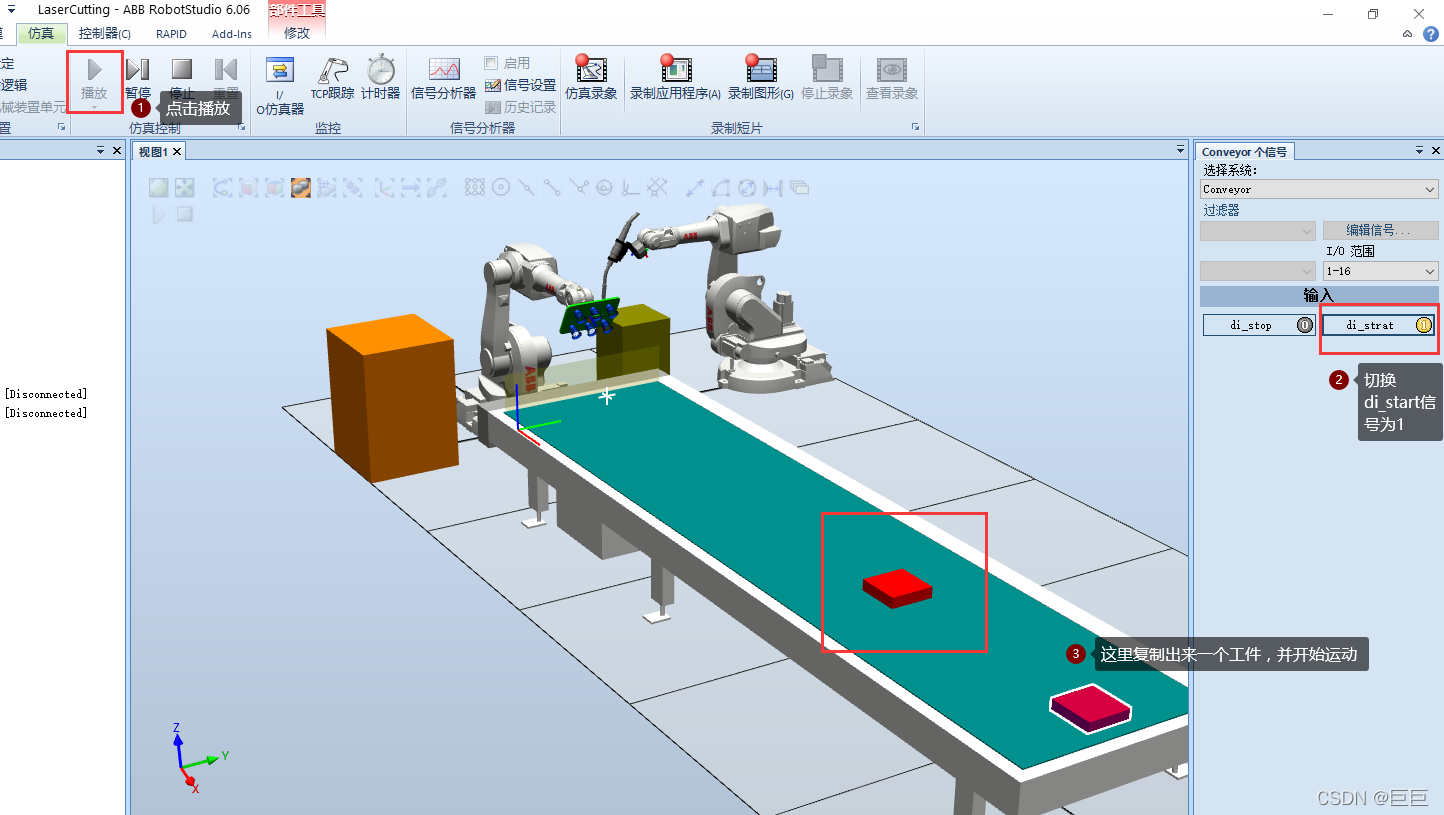Image resolution: width=1444 pixels, height=815 pixels.
Task: Switch to the 控制器(C) ribbon tab
Action: [x=105, y=33]
